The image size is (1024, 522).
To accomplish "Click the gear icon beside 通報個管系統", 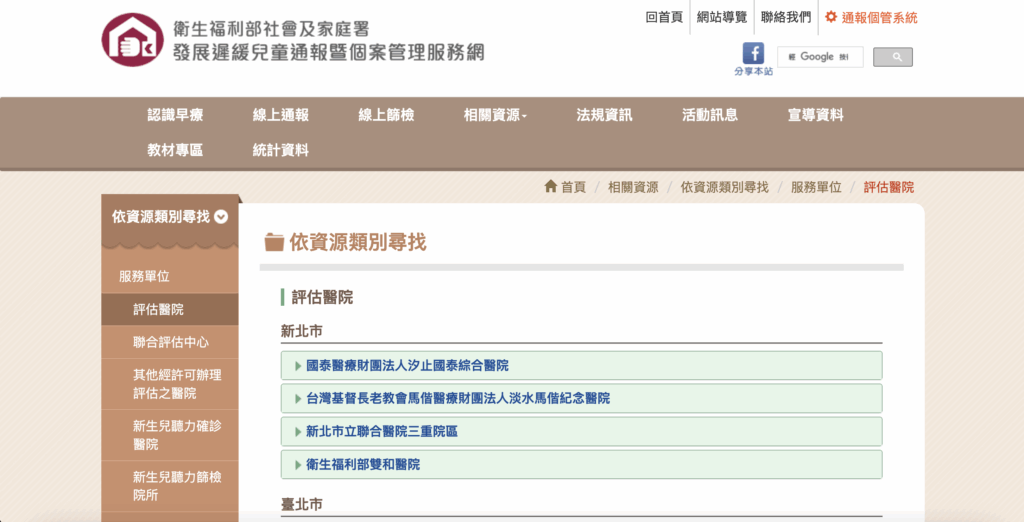I will coord(831,17).
